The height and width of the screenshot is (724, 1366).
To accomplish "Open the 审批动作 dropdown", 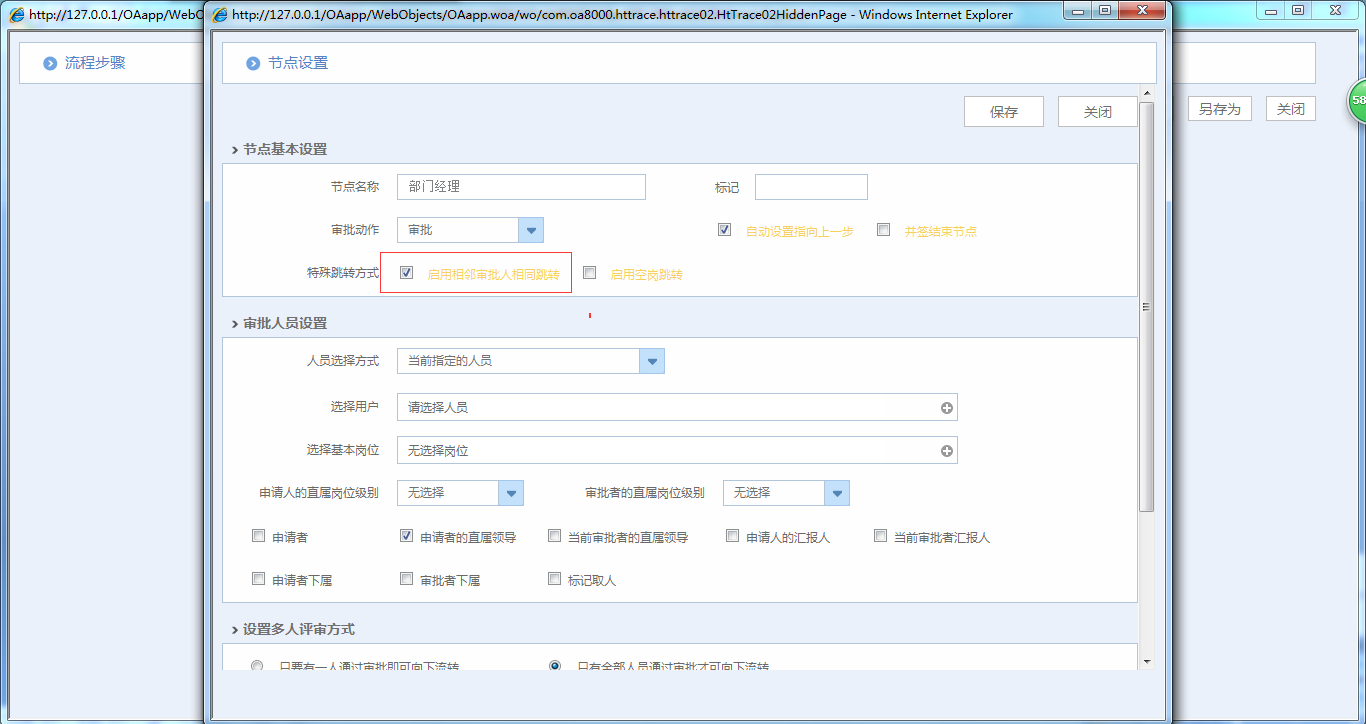I will tap(530, 230).
